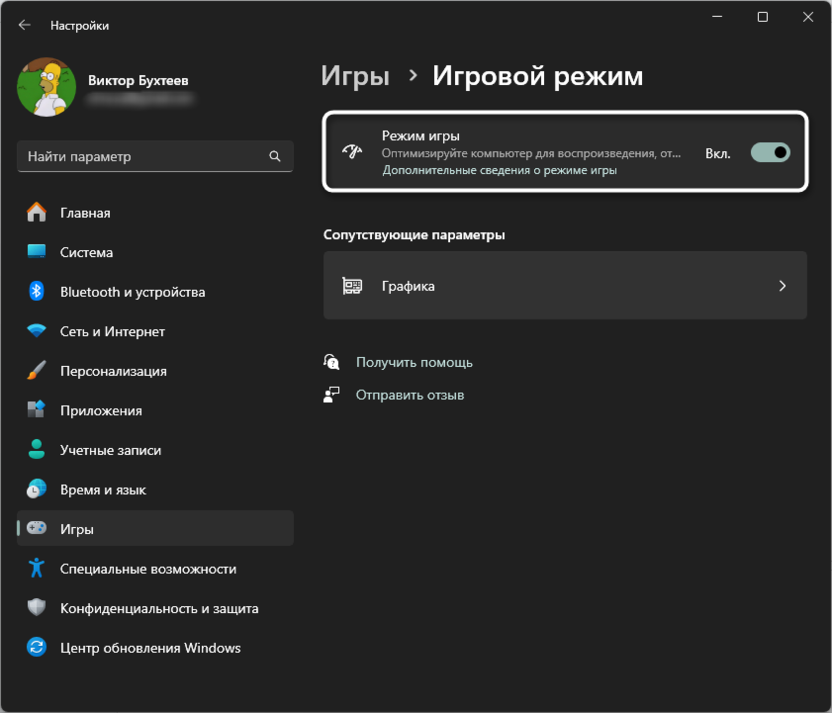Maximize the Settings window
Image resolution: width=832 pixels, height=713 pixels.
point(762,17)
